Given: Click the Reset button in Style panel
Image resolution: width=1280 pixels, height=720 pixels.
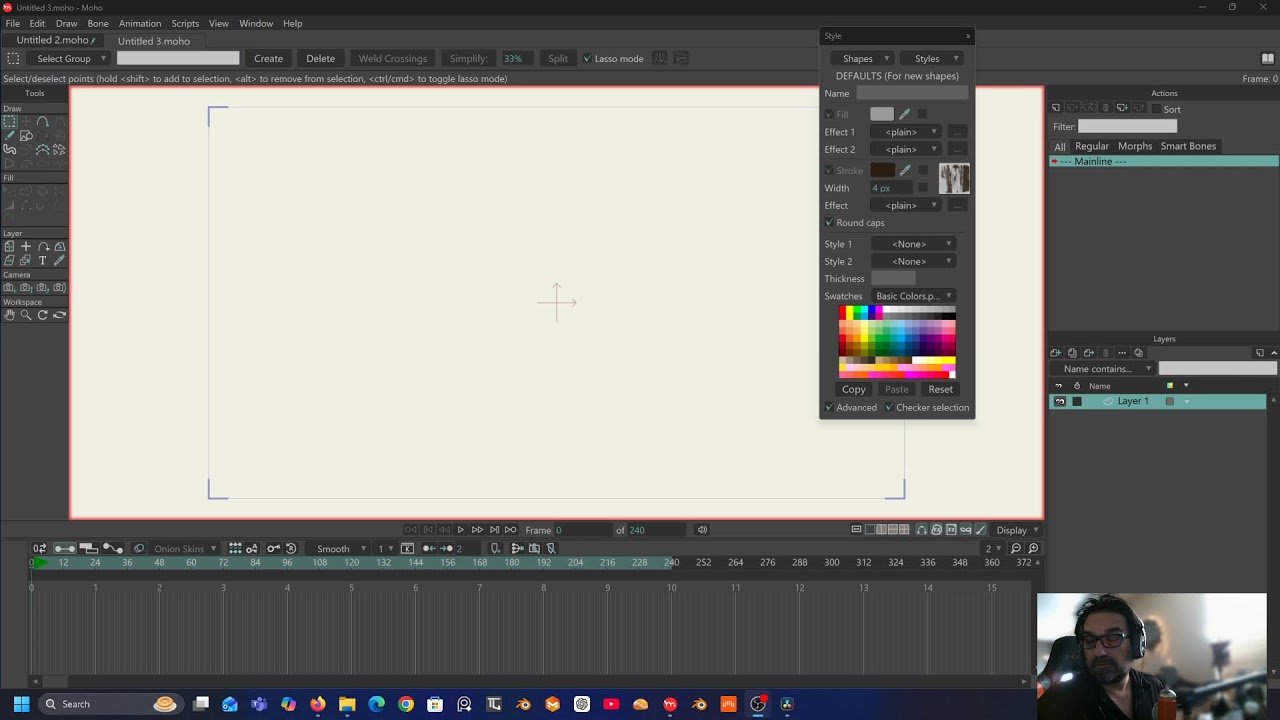Looking at the screenshot, I should (x=940, y=389).
